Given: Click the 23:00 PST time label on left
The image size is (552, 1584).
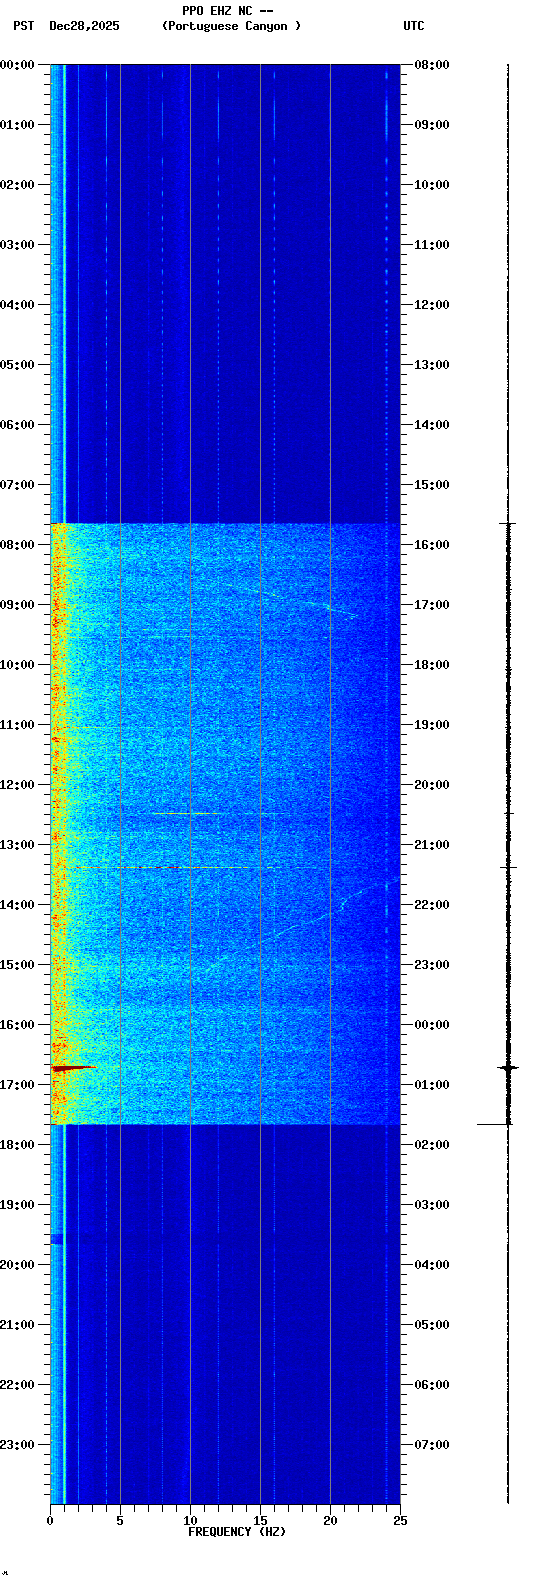Looking at the screenshot, I should click(x=17, y=1445).
